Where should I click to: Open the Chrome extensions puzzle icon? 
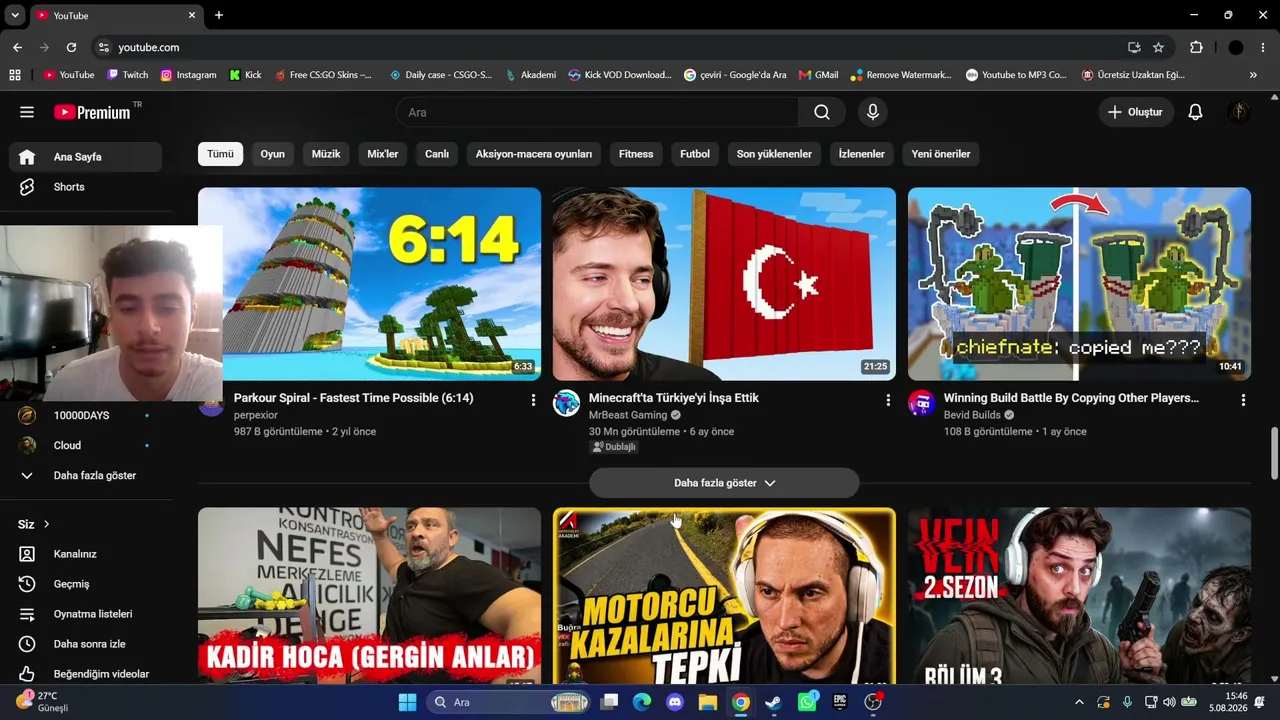(1196, 47)
